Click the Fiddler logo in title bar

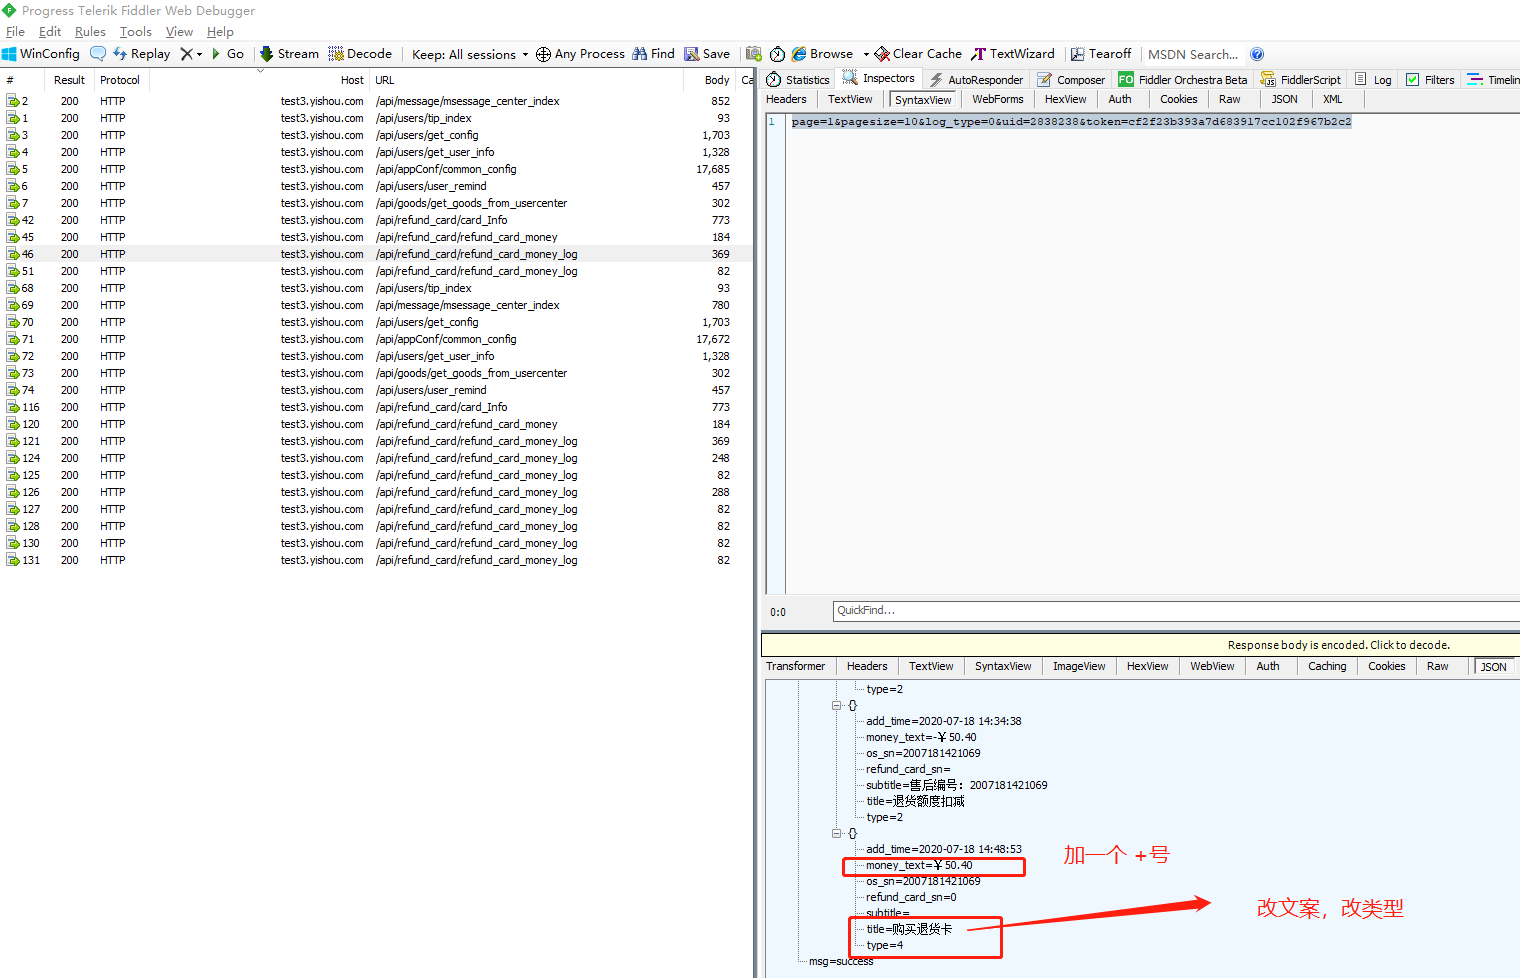[9, 10]
